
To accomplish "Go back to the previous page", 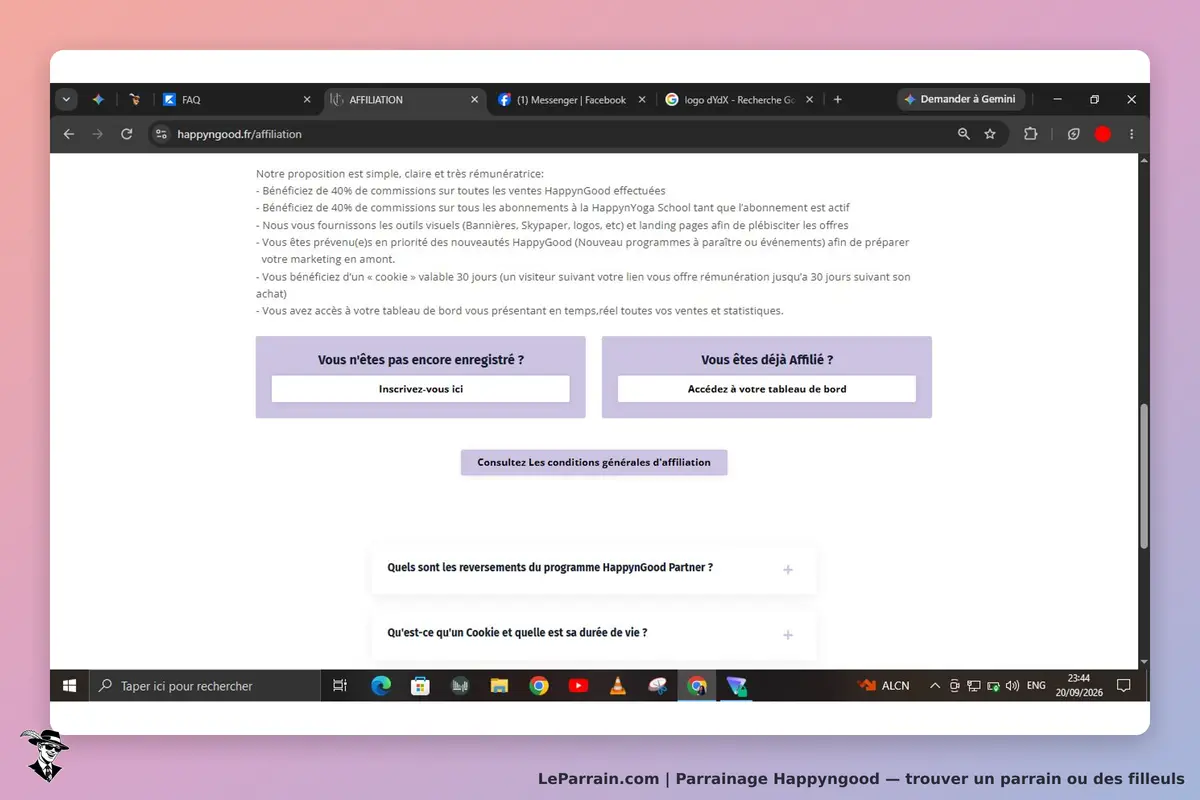I will 68,134.
